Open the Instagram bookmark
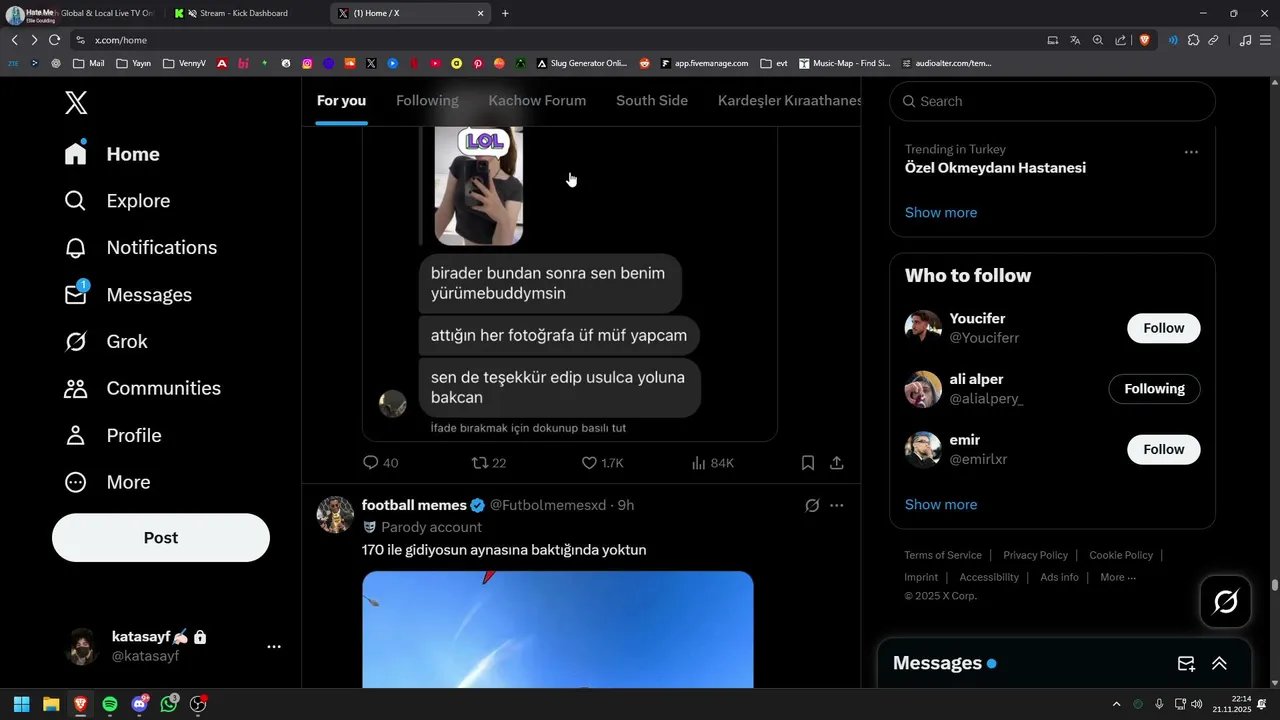 pos(308,63)
